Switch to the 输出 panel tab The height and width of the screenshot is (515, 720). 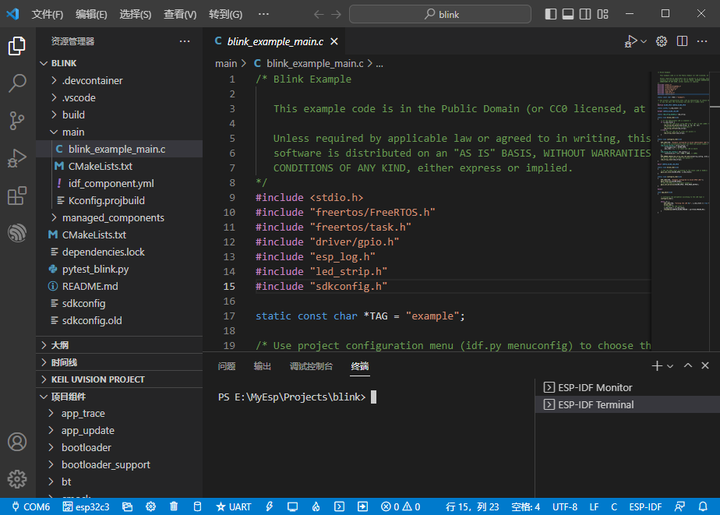262,366
